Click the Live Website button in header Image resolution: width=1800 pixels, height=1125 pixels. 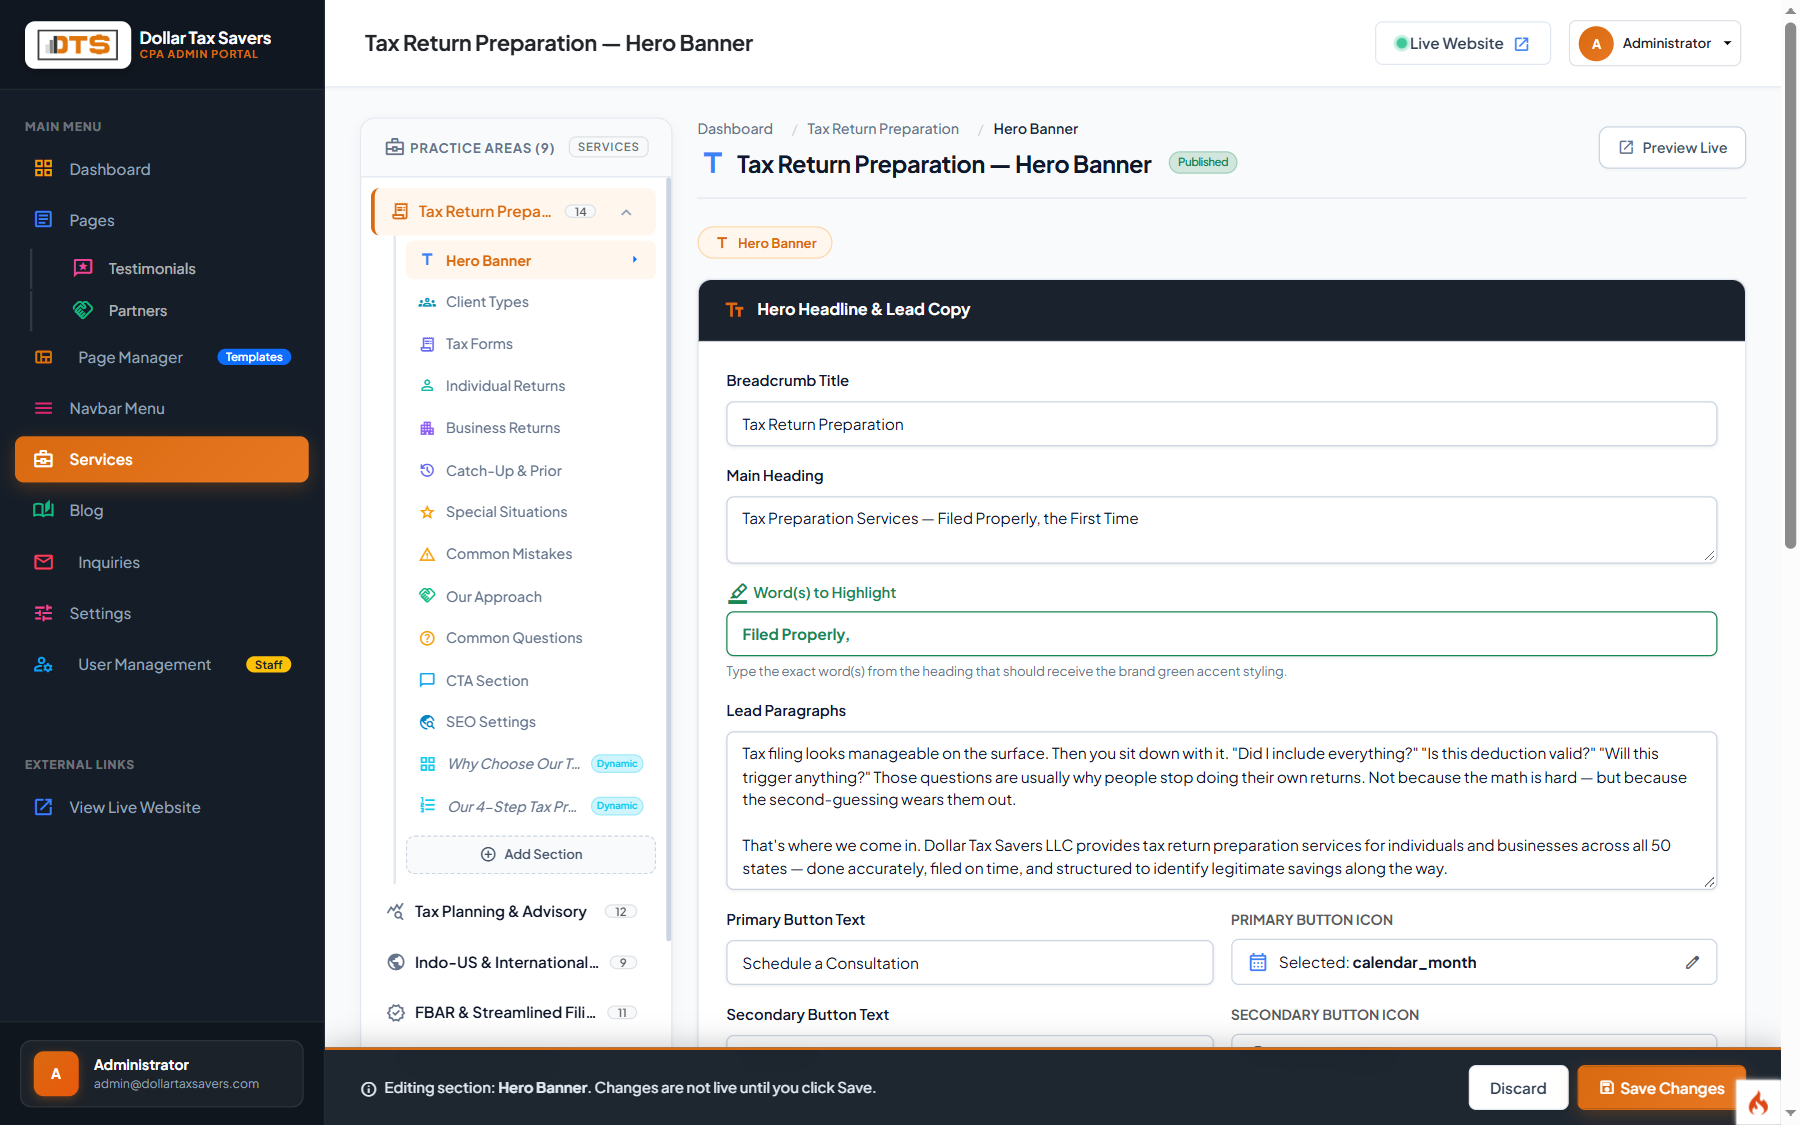[x=1462, y=44]
